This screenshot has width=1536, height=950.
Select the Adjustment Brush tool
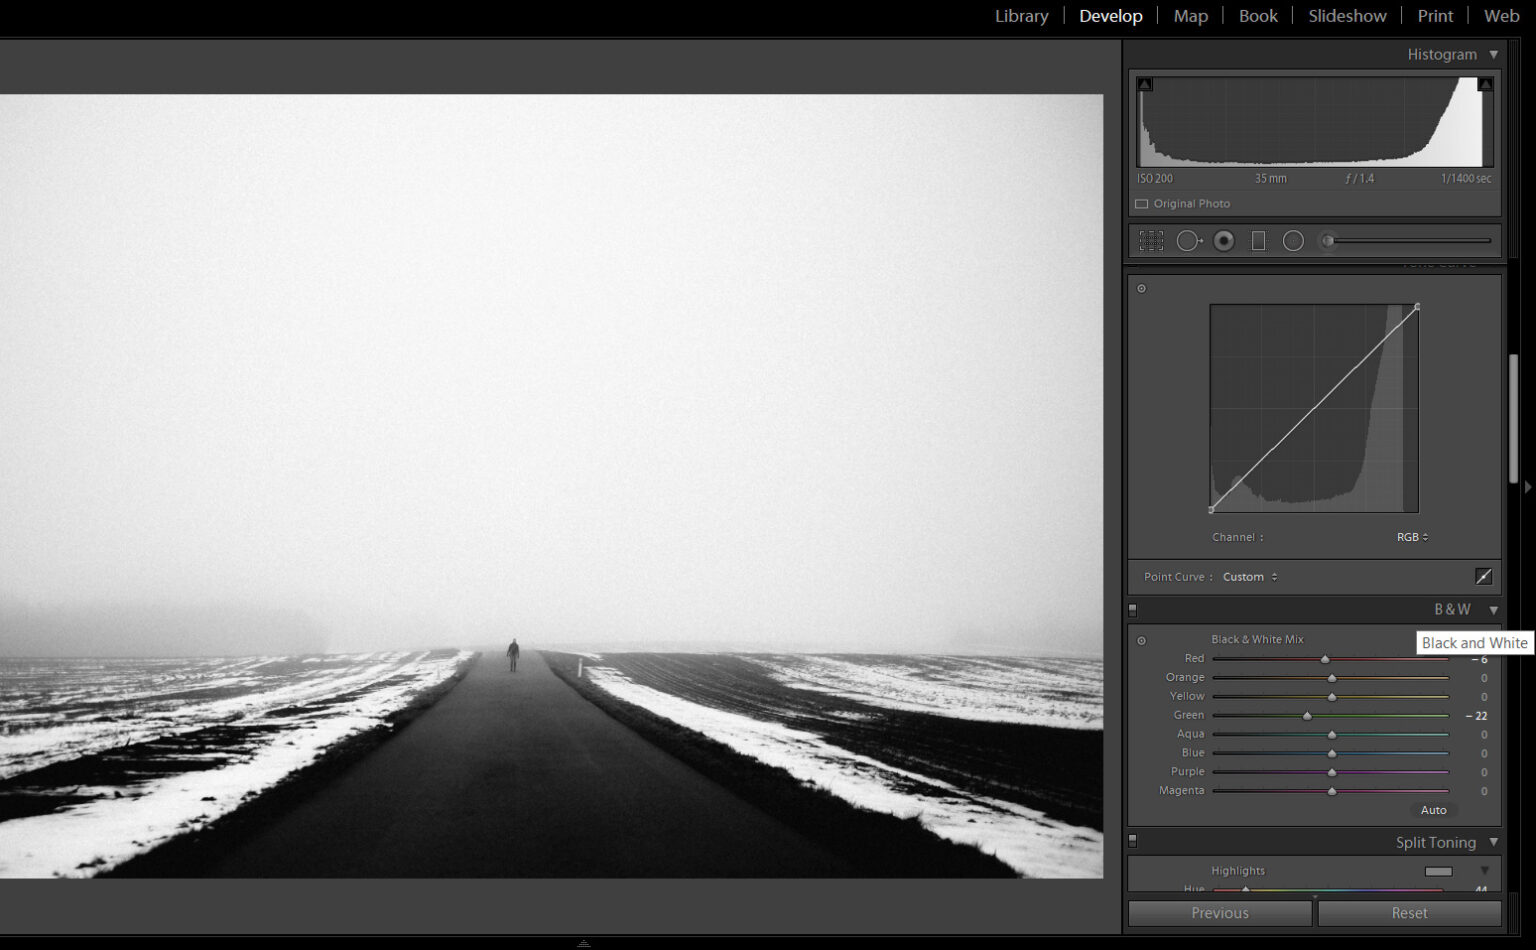[x=1328, y=240]
